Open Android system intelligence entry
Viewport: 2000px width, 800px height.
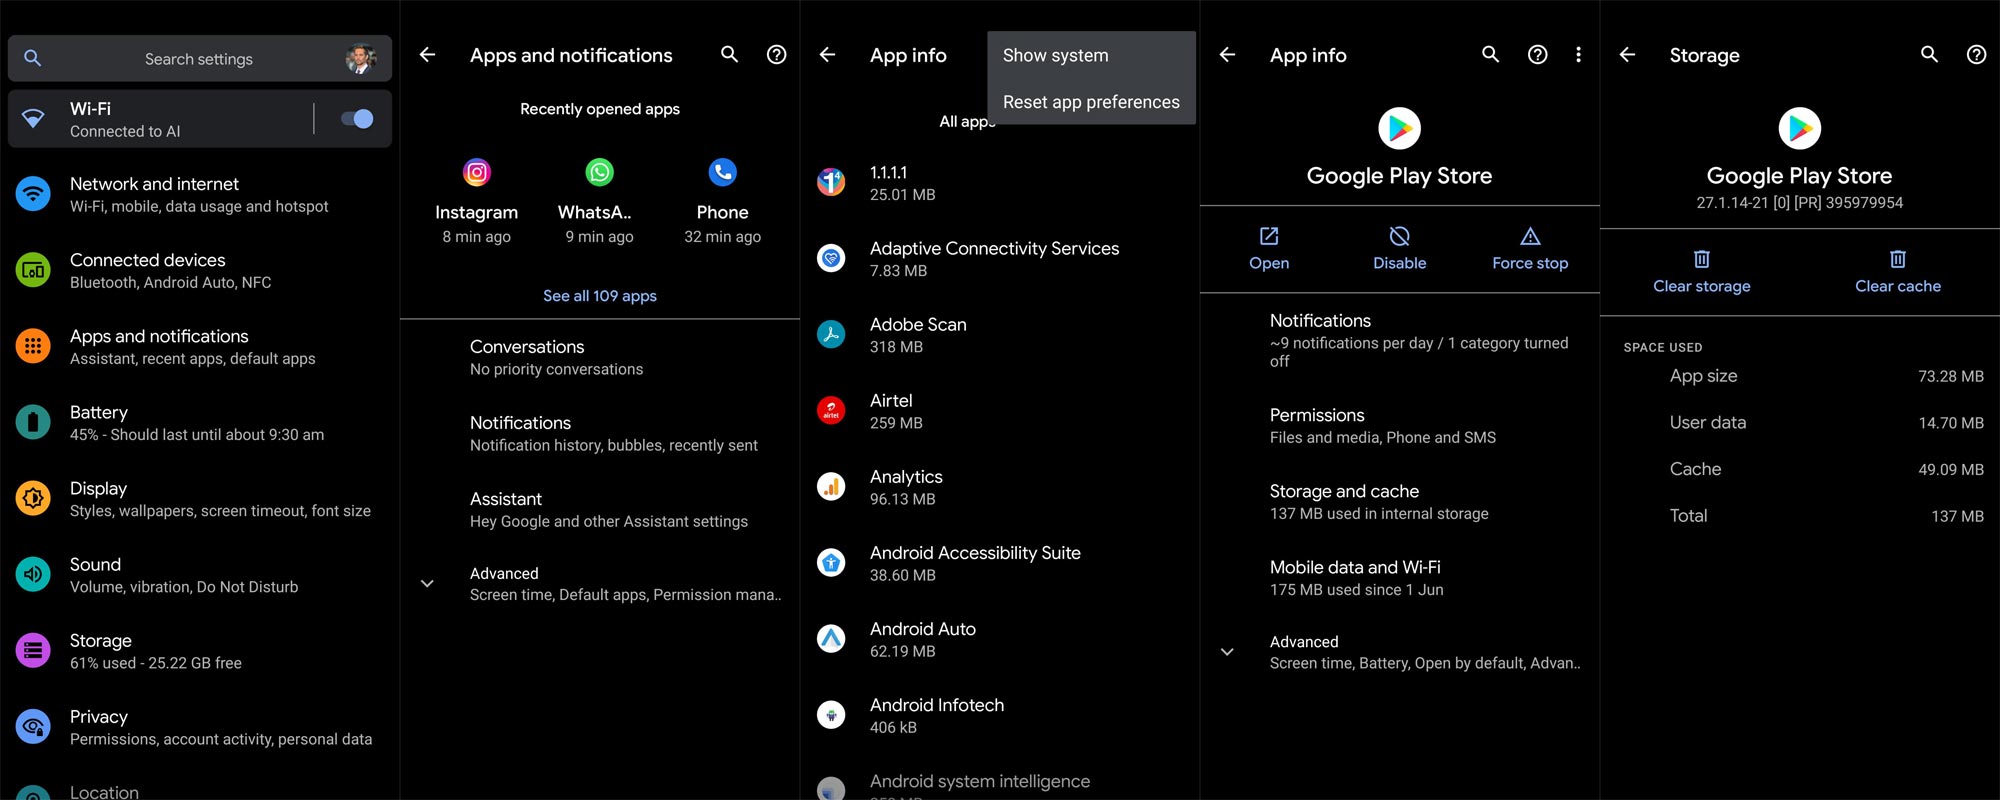(x=1000, y=785)
